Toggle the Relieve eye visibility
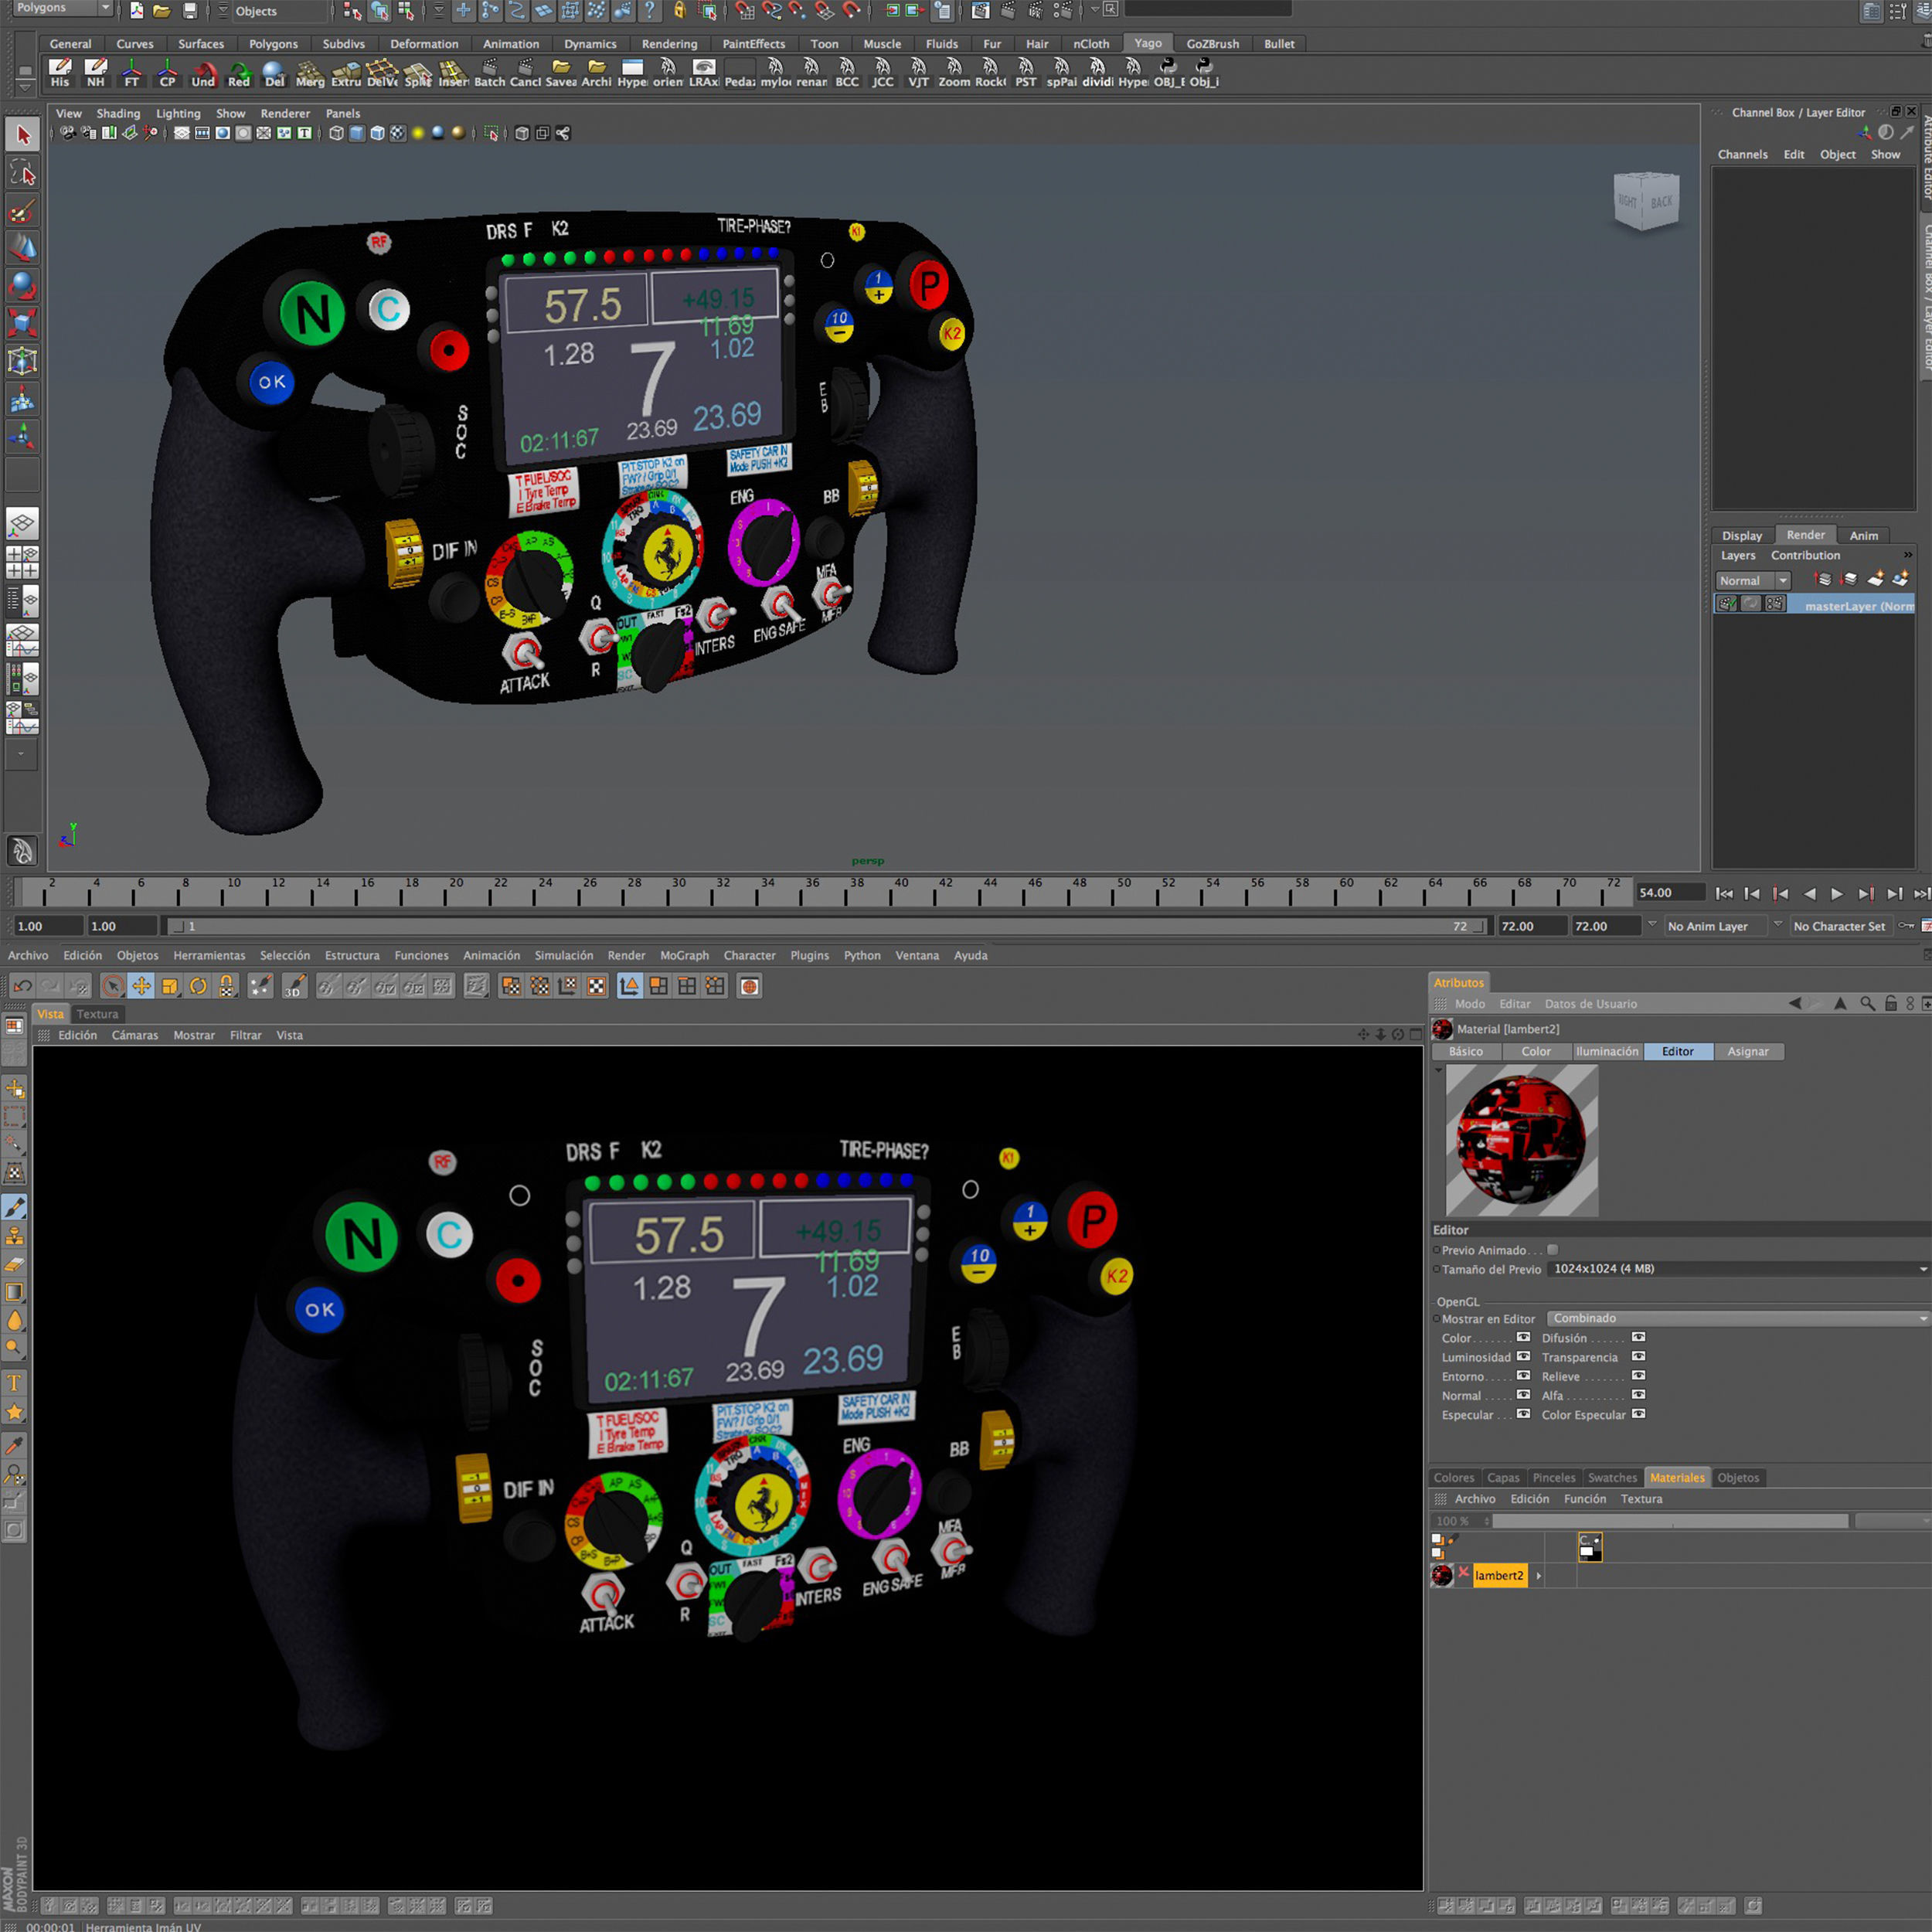Screen dimensions: 1932x1932 pos(1638,1375)
